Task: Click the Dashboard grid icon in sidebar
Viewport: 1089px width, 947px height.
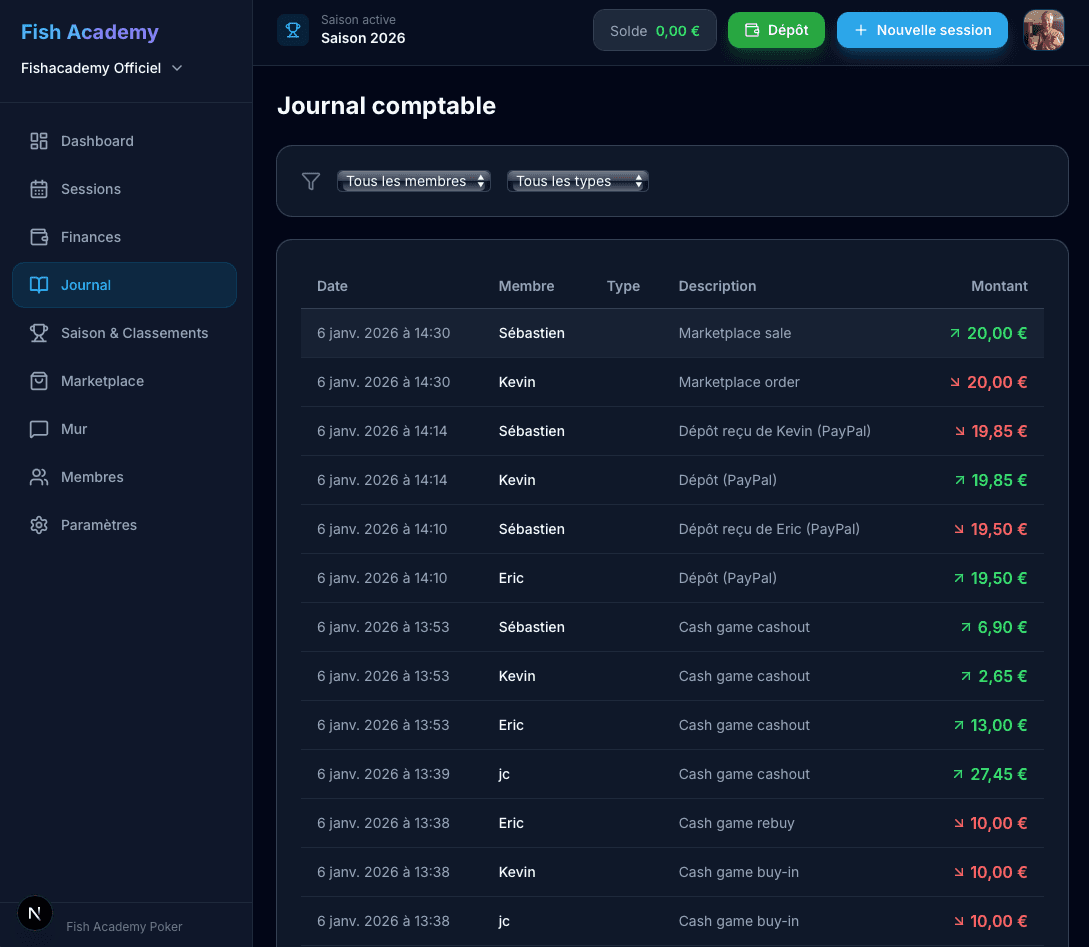Action: pyautogui.click(x=39, y=141)
